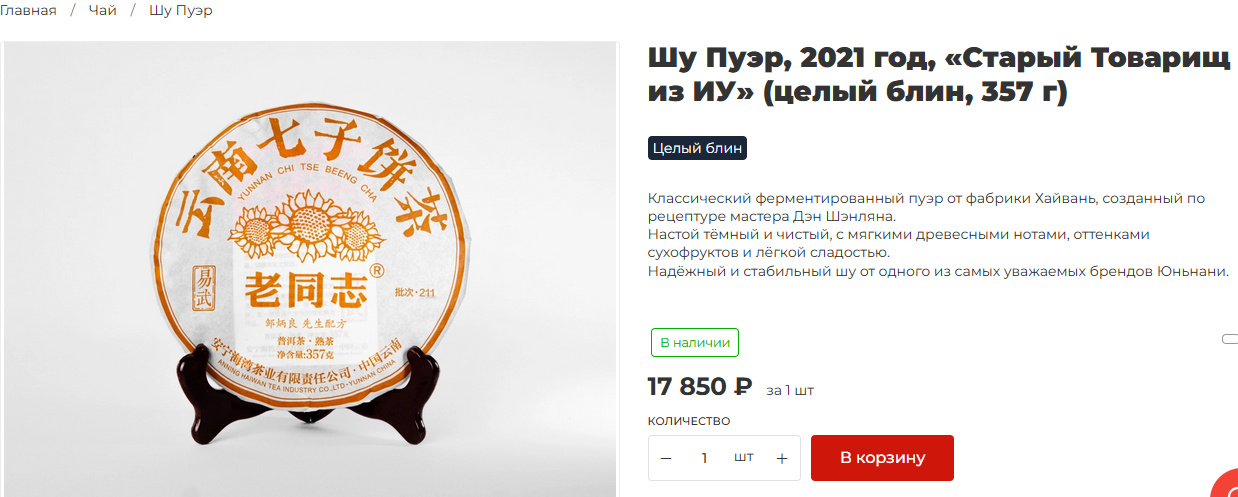Go to the Главная breadcrumb
The image size is (1238, 497).
[x=28, y=10]
